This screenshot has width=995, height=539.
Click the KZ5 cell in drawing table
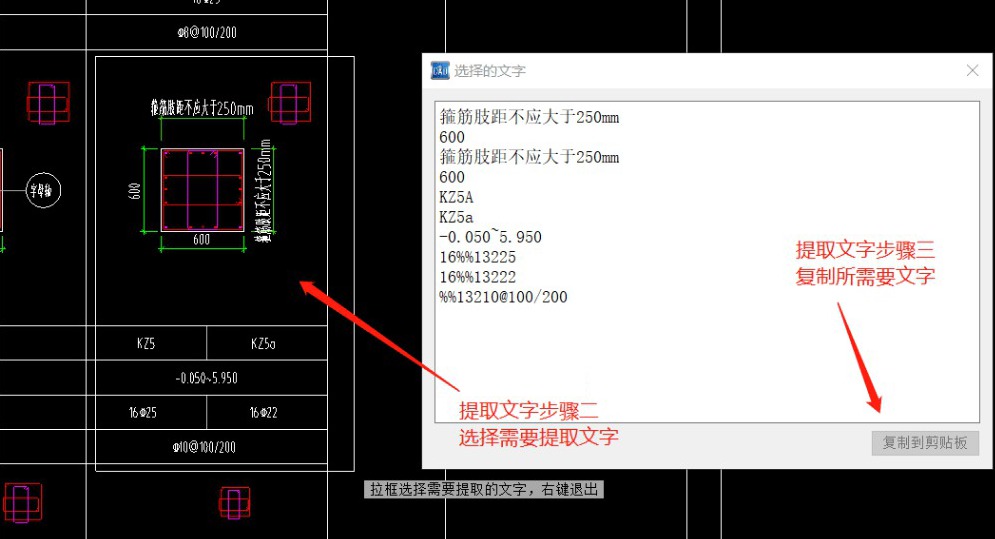151,343
